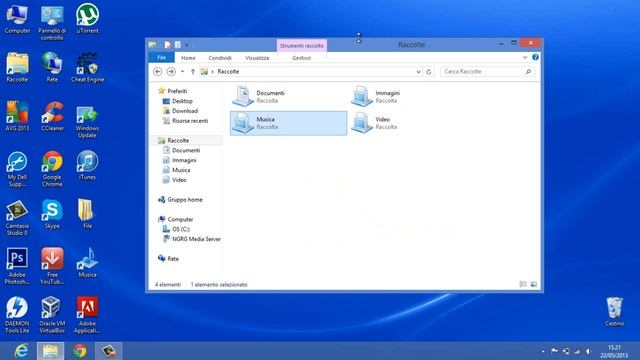Switch to the Visualizza ribbon tab
This screenshot has width=640, height=360.
[x=257, y=58]
